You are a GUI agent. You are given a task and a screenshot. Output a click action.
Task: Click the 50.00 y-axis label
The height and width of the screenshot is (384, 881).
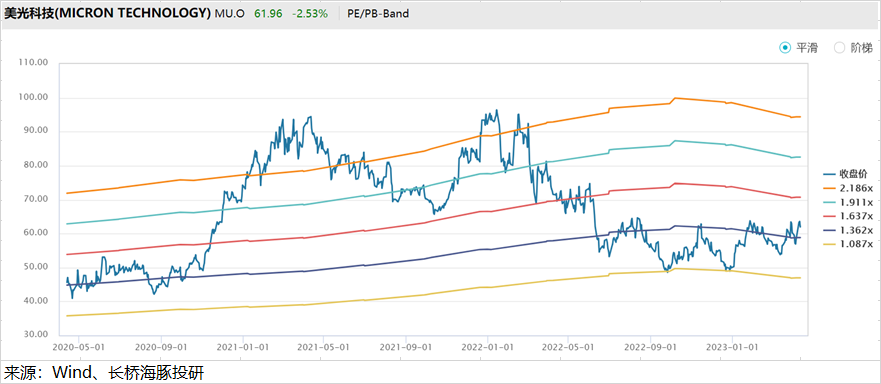(x=35, y=266)
